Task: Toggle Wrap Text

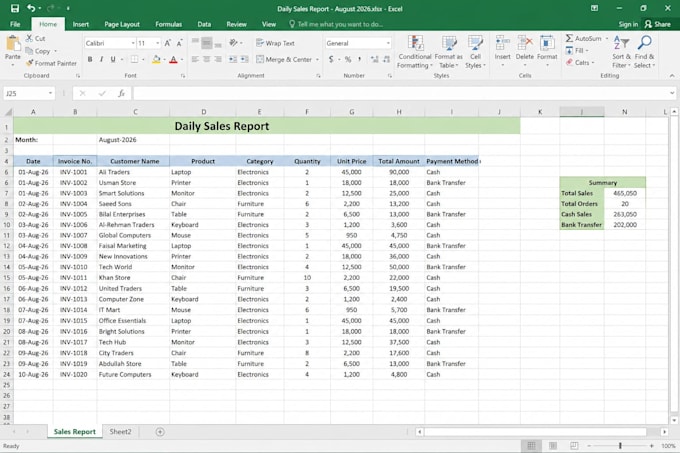Action: (x=275, y=43)
